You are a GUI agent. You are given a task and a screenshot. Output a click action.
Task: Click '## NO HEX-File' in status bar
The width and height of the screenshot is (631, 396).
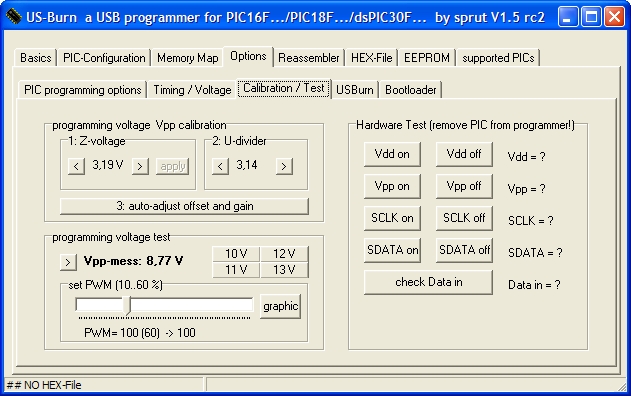tap(44, 385)
